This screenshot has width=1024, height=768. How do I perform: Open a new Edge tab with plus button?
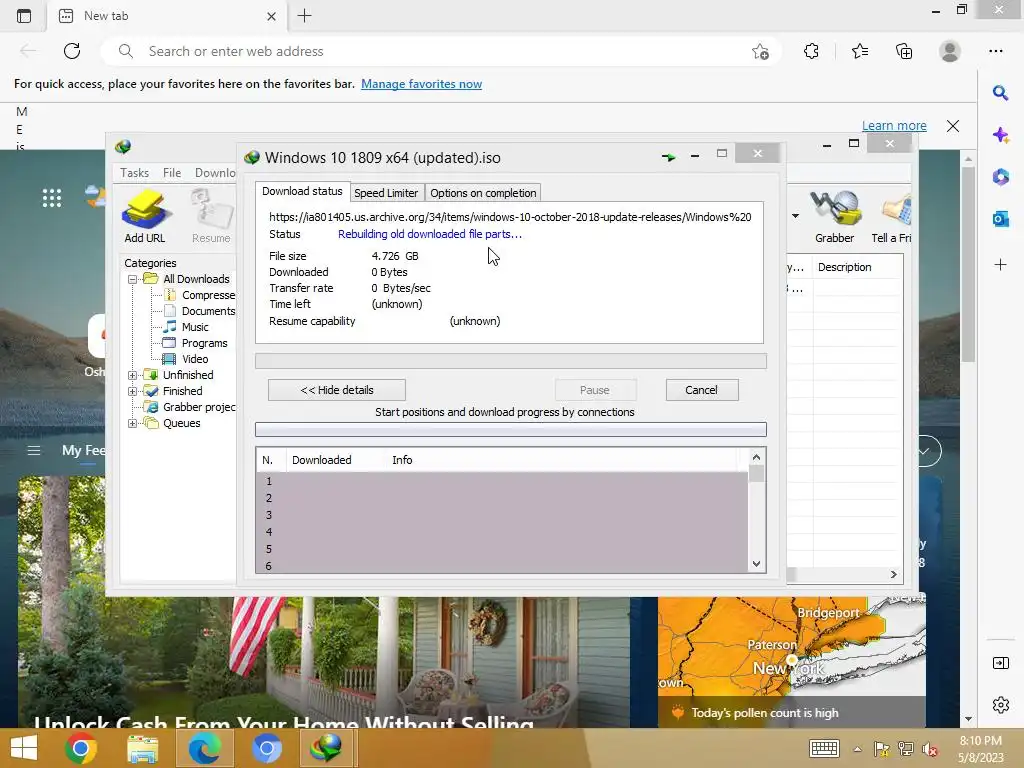304,16
